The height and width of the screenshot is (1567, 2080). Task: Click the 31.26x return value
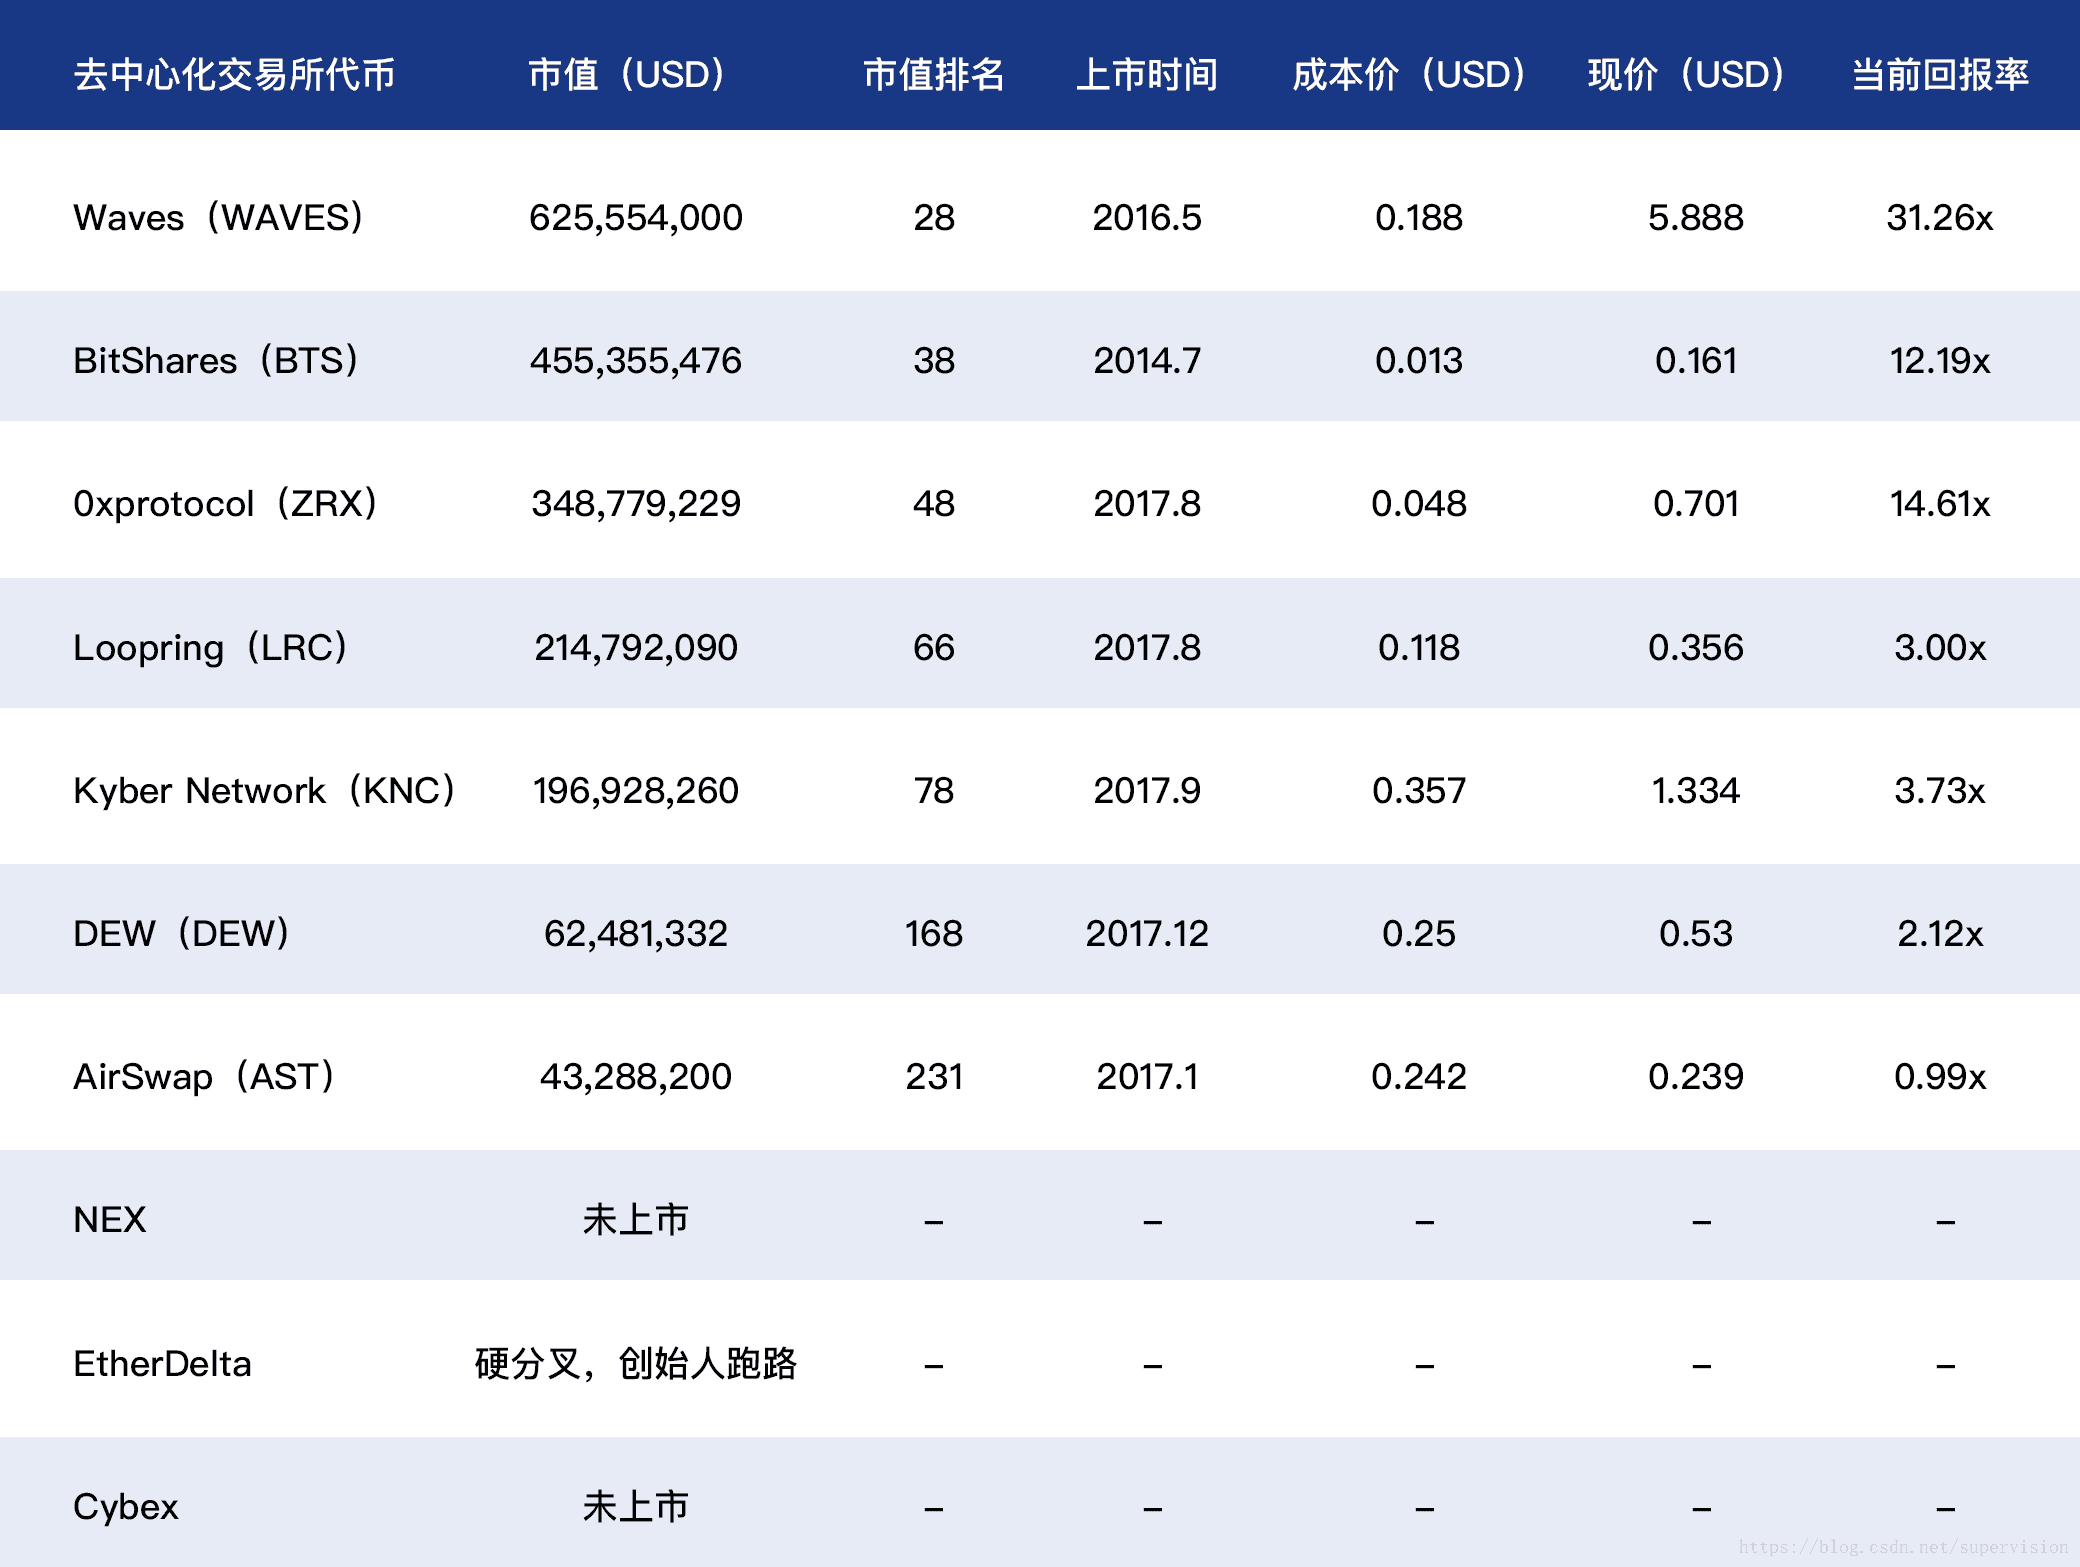[x=1940, y=218]
